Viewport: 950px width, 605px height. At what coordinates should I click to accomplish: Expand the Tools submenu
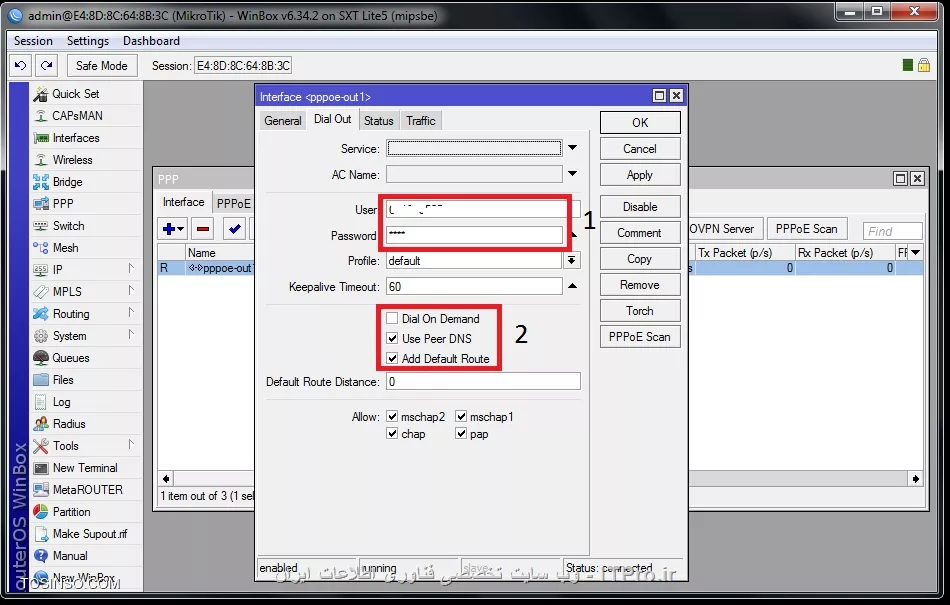[131, 445]
